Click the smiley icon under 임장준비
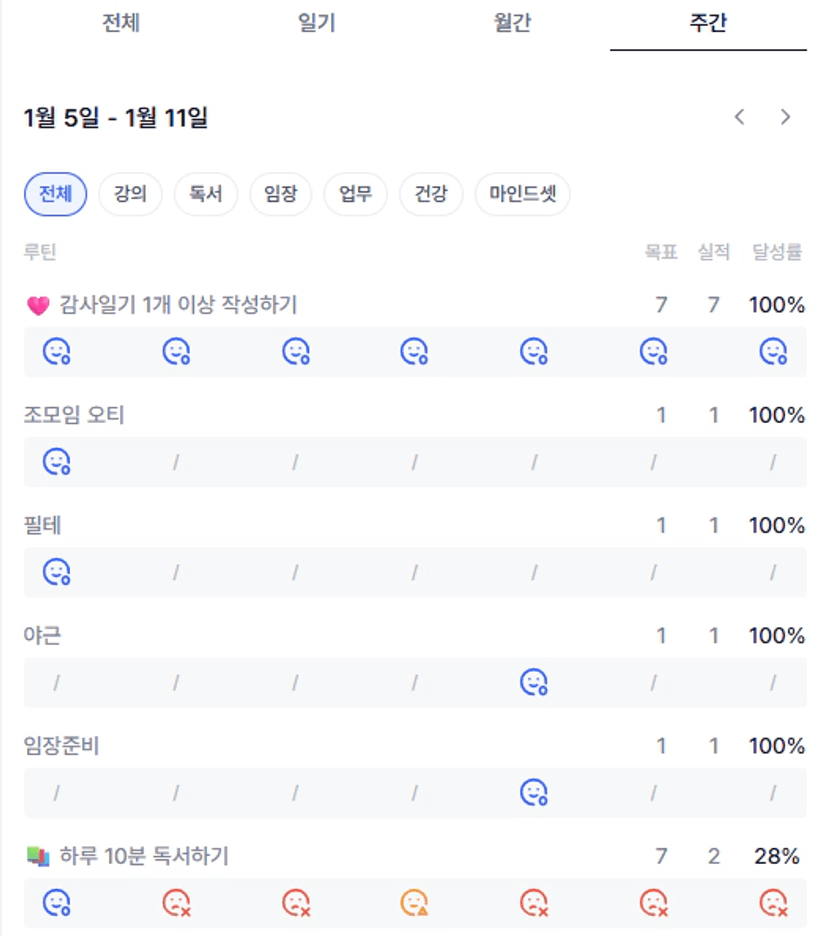Screen dimensions: 827x936 click(534, 793)
